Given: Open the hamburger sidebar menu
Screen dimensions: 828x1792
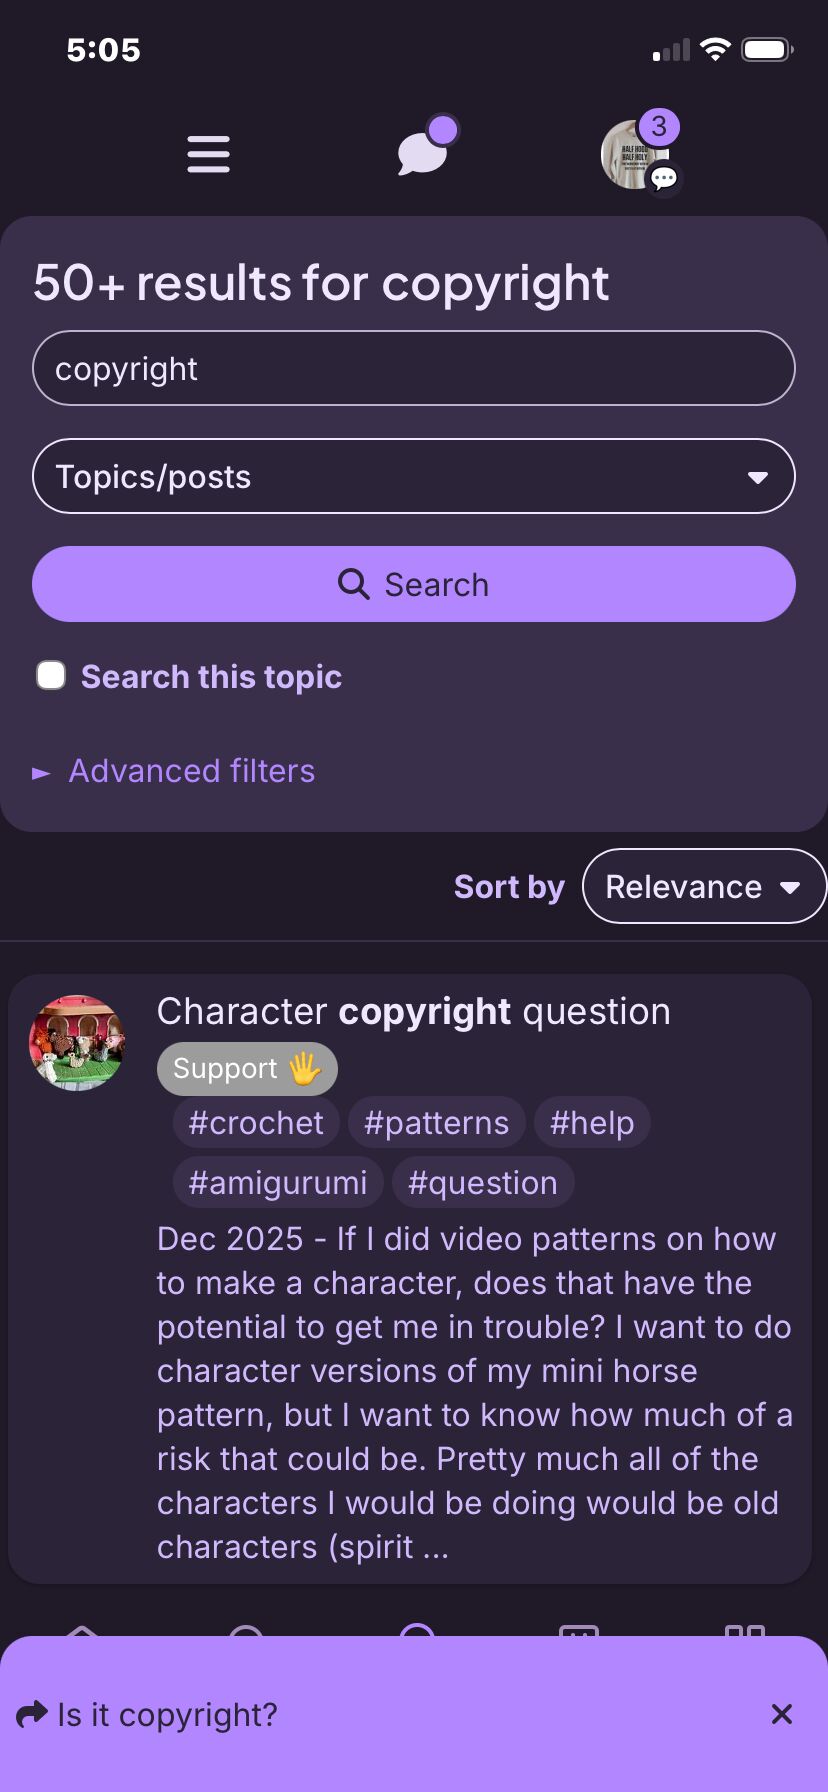Looking at the screenshot, I should [208, 154].
